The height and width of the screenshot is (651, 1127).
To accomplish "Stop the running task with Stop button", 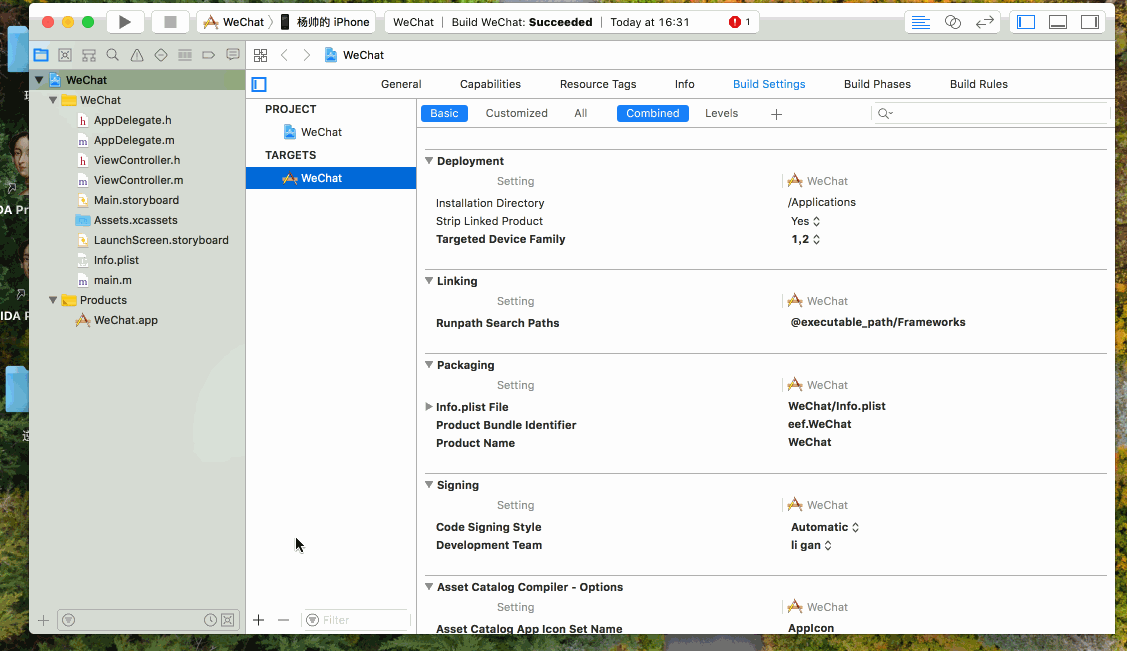I will pyautogui.click(x=170, y=22).
